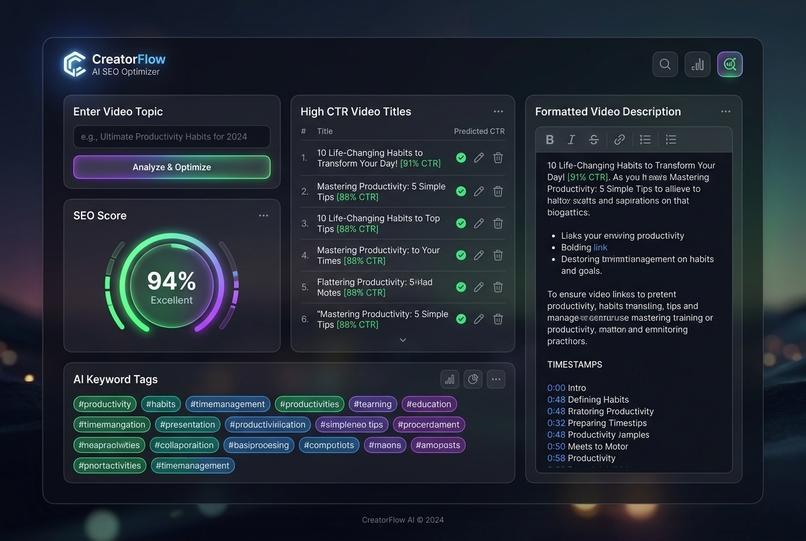Image resolution: width=806 pixels, height=541 pixels.
Task: Jump to 0:50 Meets to Motor timestamp
Action: (x=588, y=446)
